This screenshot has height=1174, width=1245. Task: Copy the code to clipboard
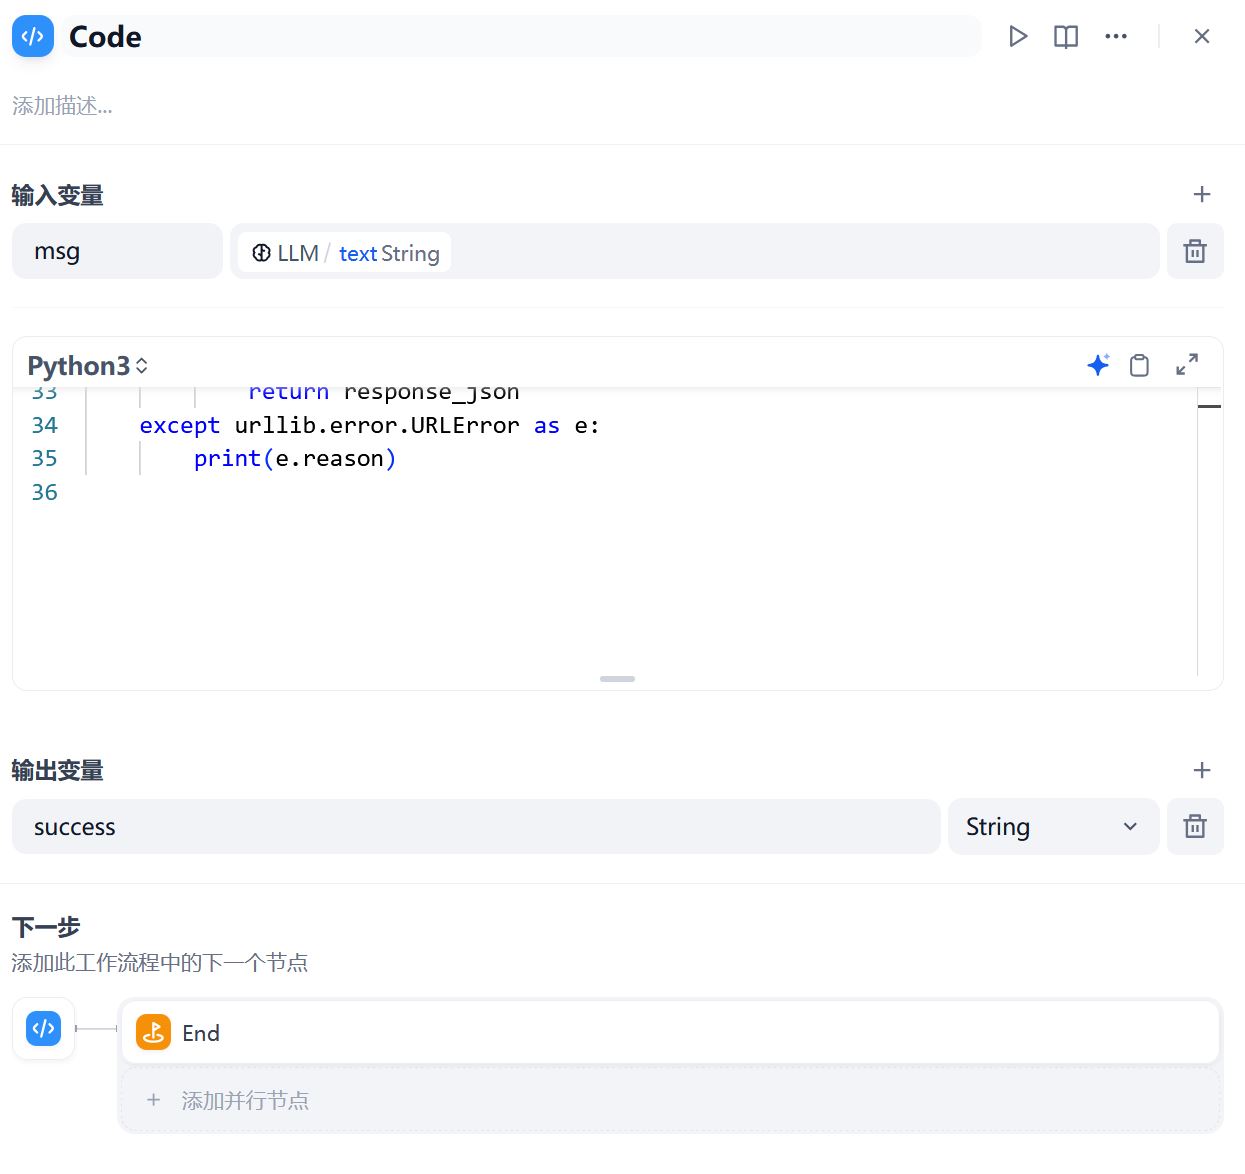pyautogui.click(x=1139, y=365)
